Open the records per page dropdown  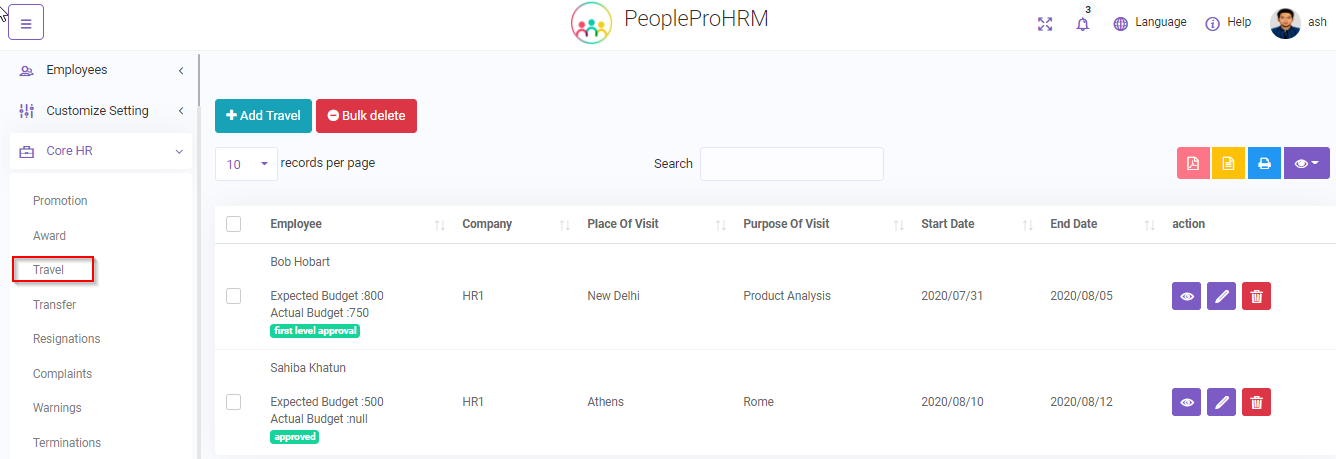[x=246, y=164]
